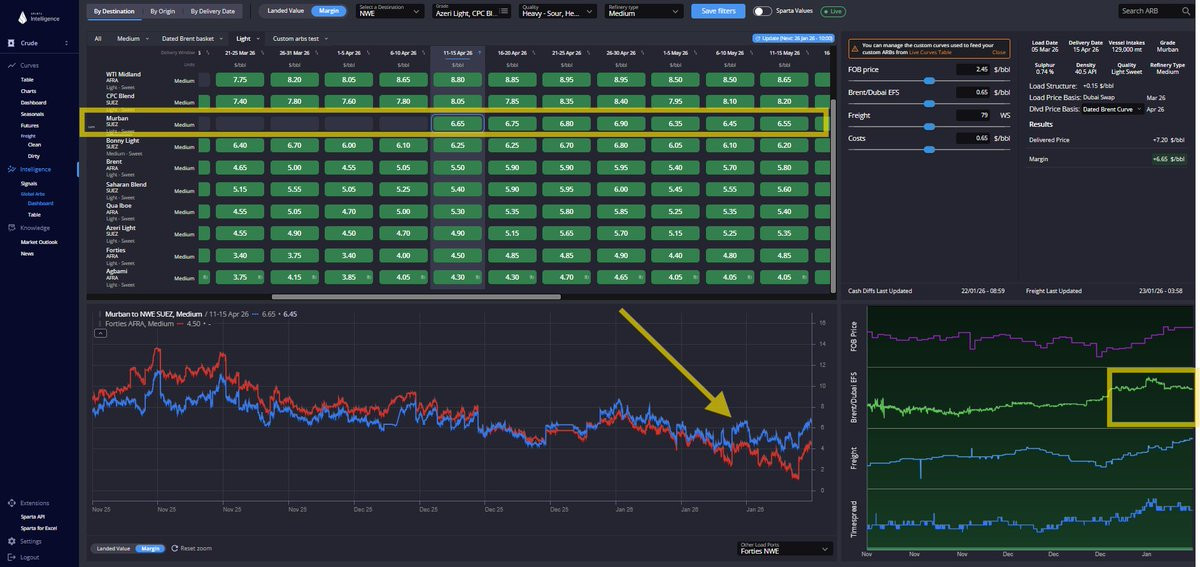Viewport: 1200px width, 567px height.
Task: Open the Curves section icon in sidebar
Action: tap(10, 65)
